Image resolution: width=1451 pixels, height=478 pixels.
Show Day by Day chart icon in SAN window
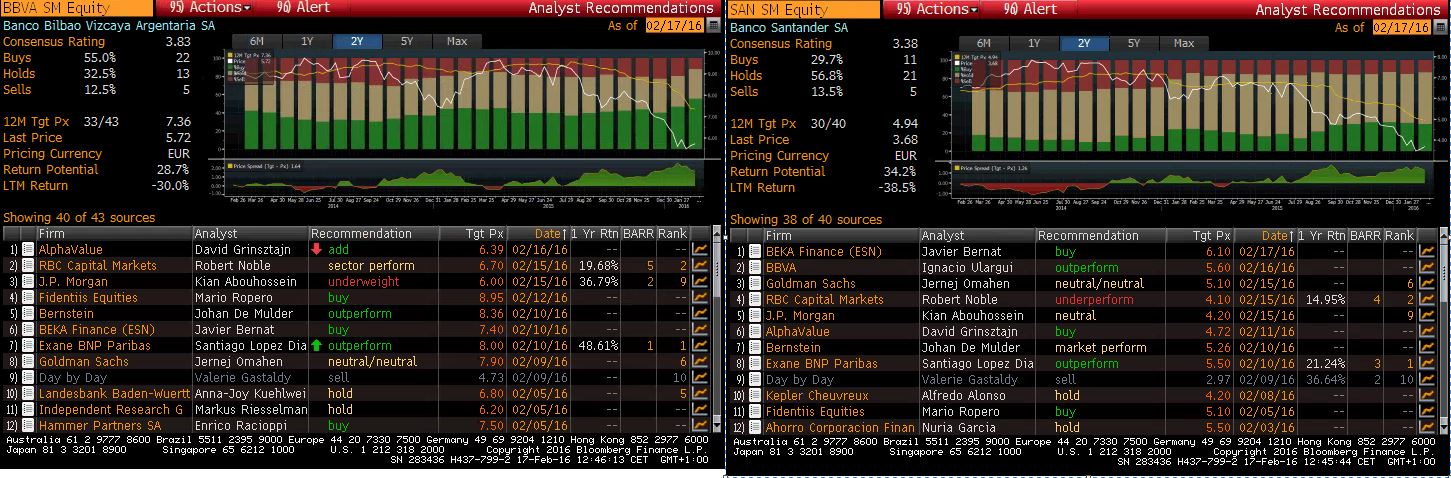coord(1427,380)
